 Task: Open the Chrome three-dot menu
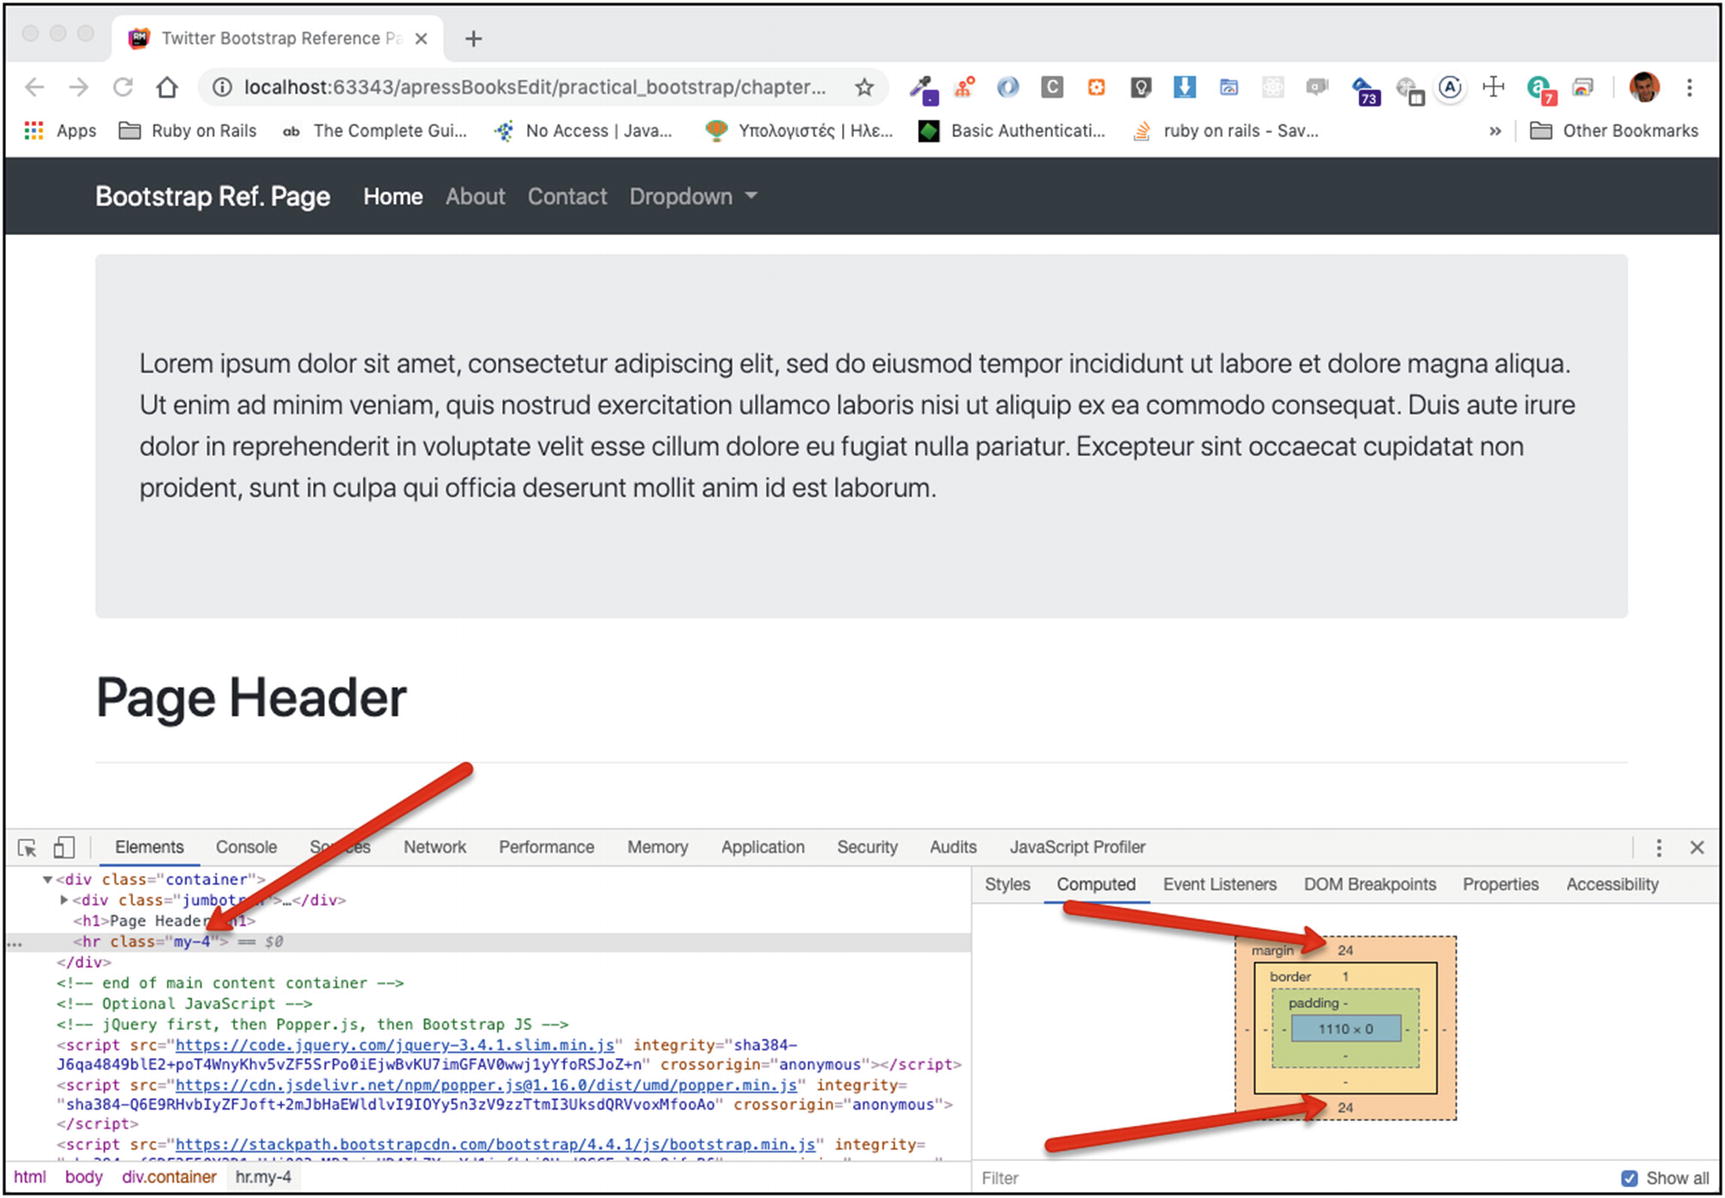(x=1689, y=88)
